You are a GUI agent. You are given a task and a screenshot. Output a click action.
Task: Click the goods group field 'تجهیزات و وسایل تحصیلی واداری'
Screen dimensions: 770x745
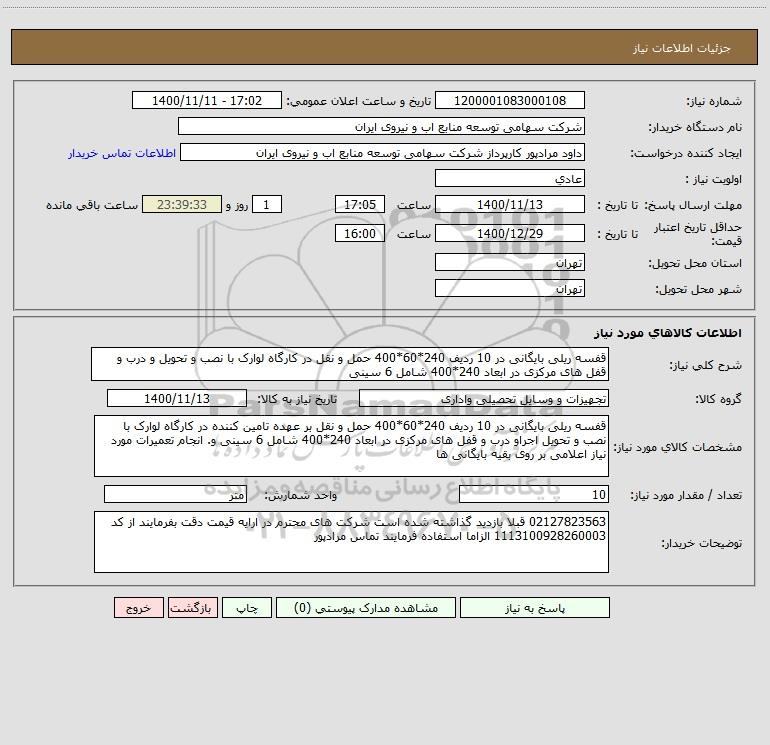click(x=484, y=398)
